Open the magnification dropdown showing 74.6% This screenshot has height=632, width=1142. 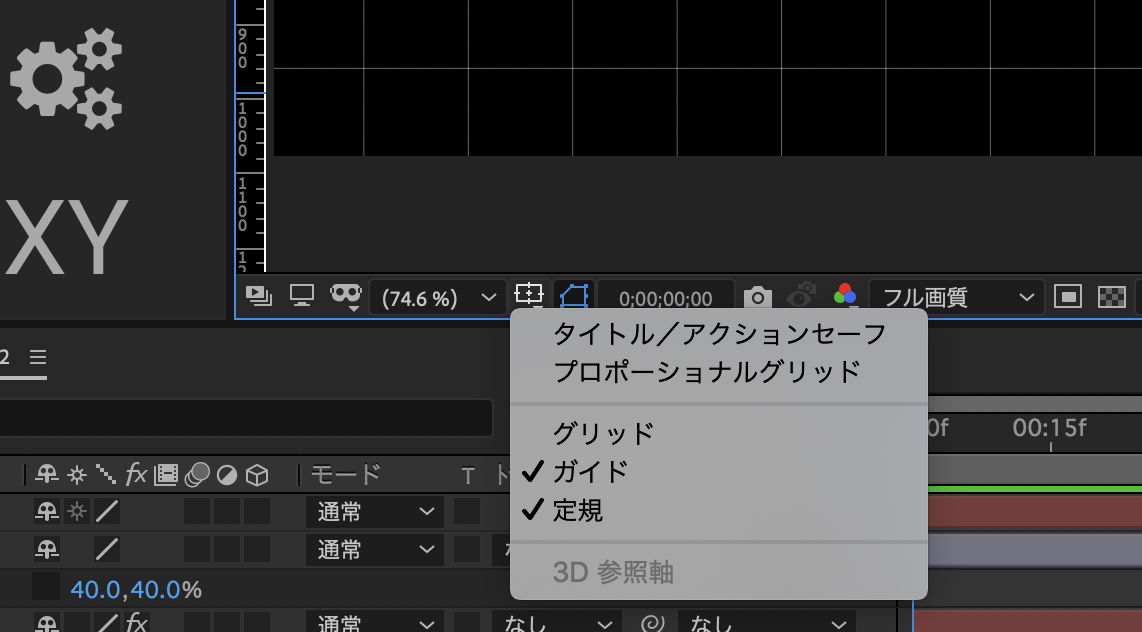tap(438, 296)
